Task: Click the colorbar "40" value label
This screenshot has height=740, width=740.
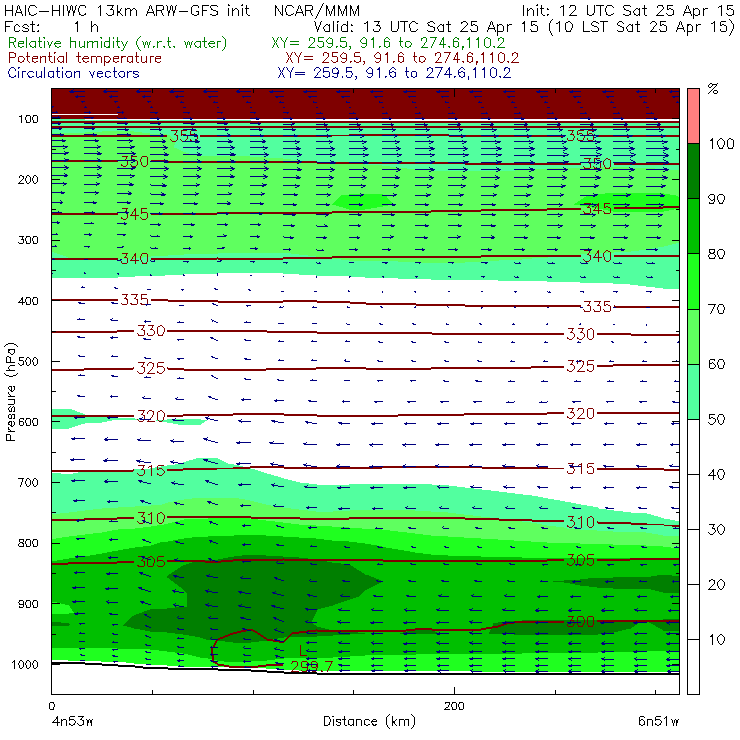Action: (716, 474)
